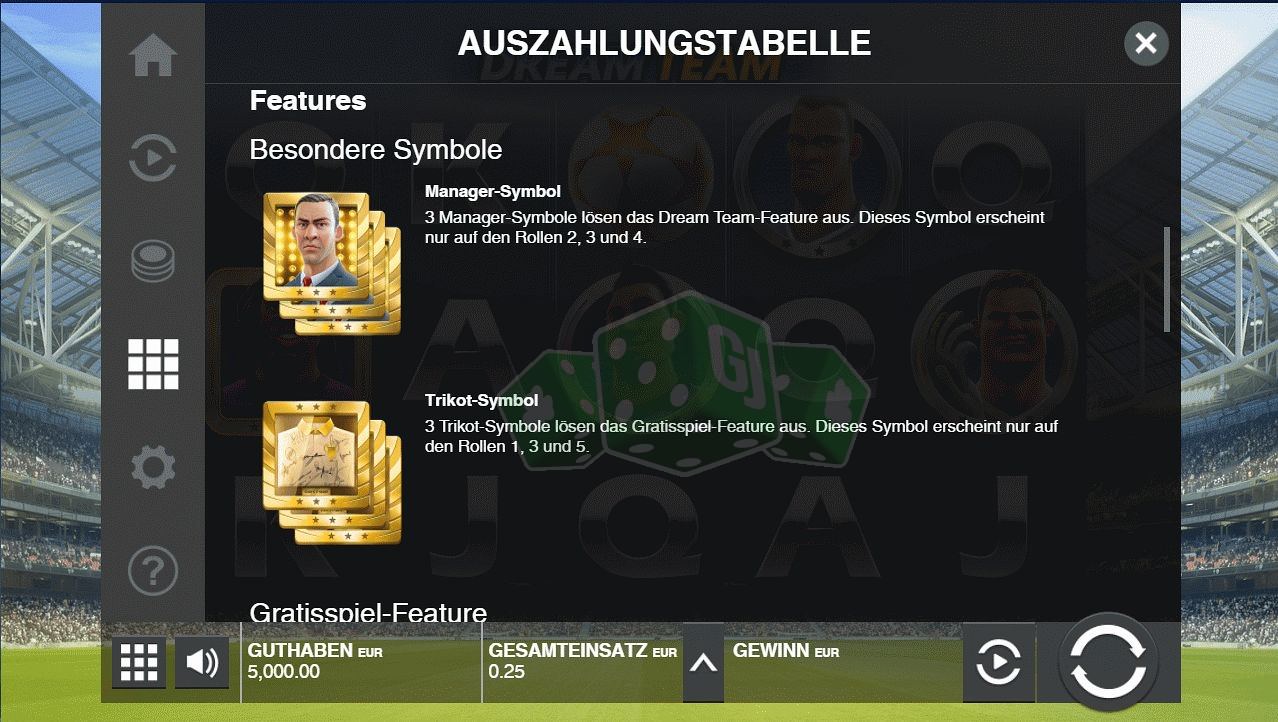1278x722 pixels.
Task: Close the Auszahlungstabelle panel
Action: [x=1146, y=43]
